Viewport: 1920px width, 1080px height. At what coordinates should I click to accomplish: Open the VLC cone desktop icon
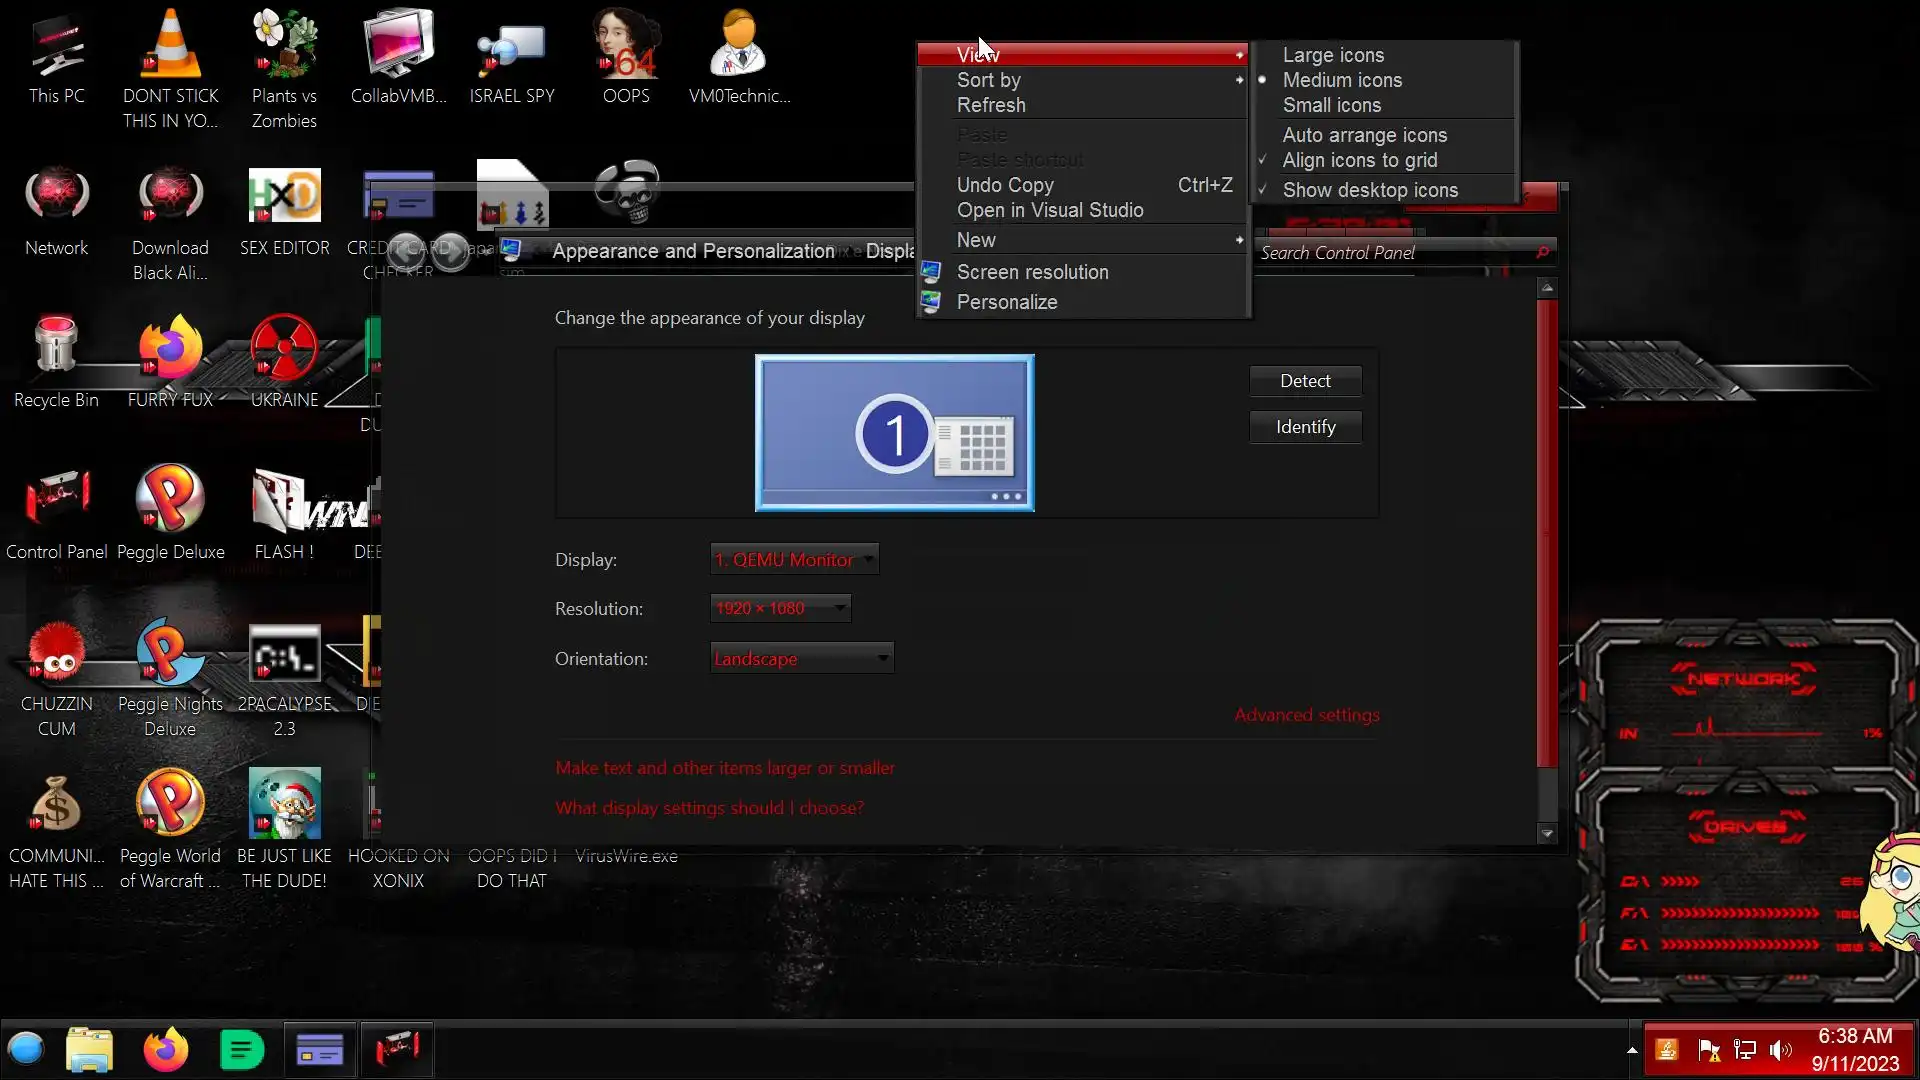pyautogui.click(x=171, y=45)
